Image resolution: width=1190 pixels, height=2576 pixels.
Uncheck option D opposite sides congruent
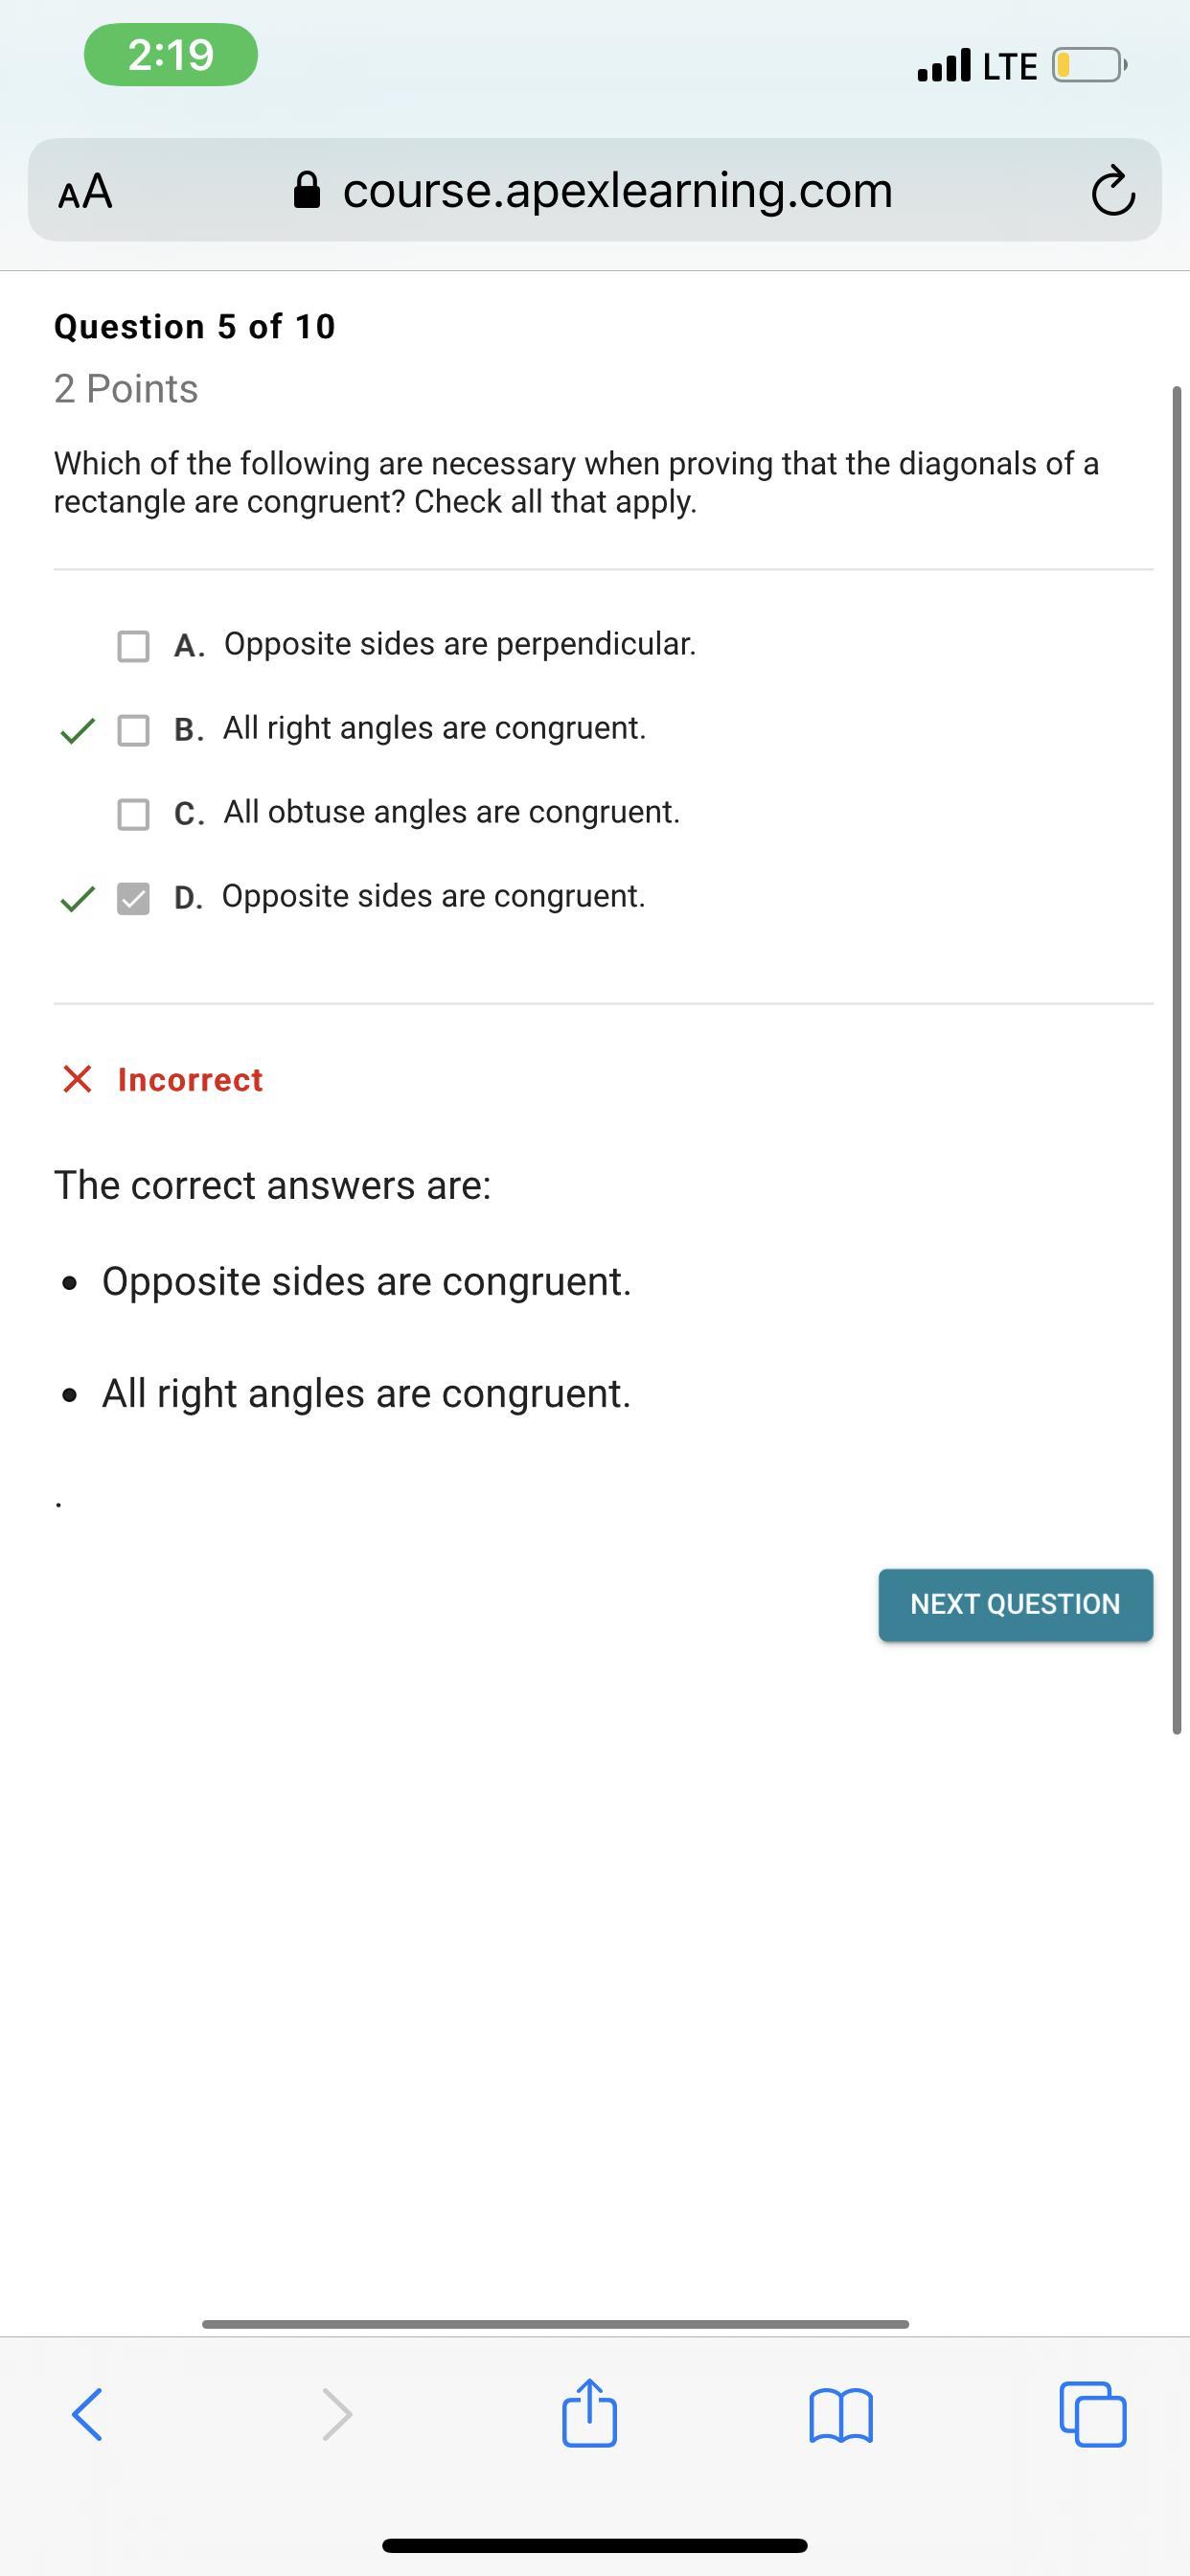[133, 898]
